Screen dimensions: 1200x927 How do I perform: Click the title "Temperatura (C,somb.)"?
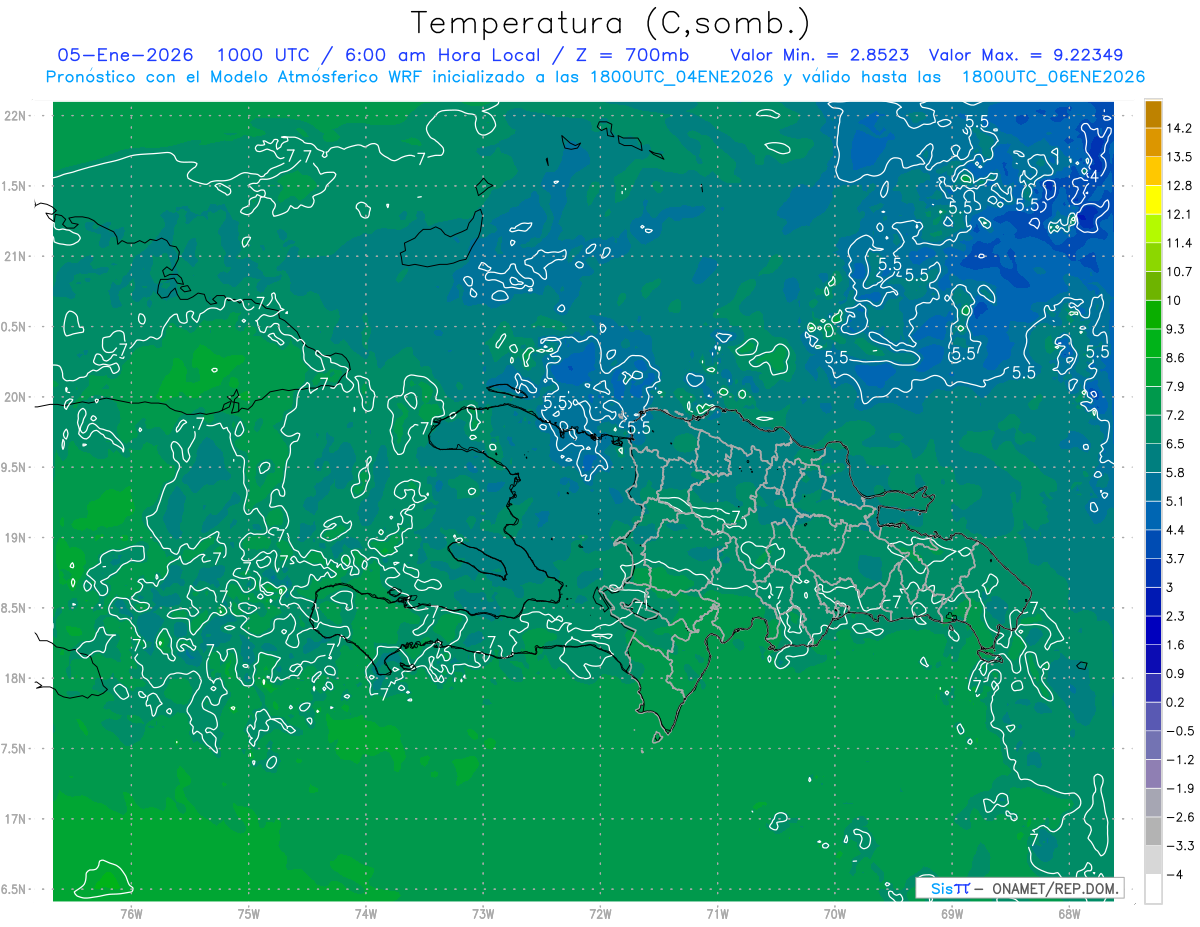click(611, 23)
